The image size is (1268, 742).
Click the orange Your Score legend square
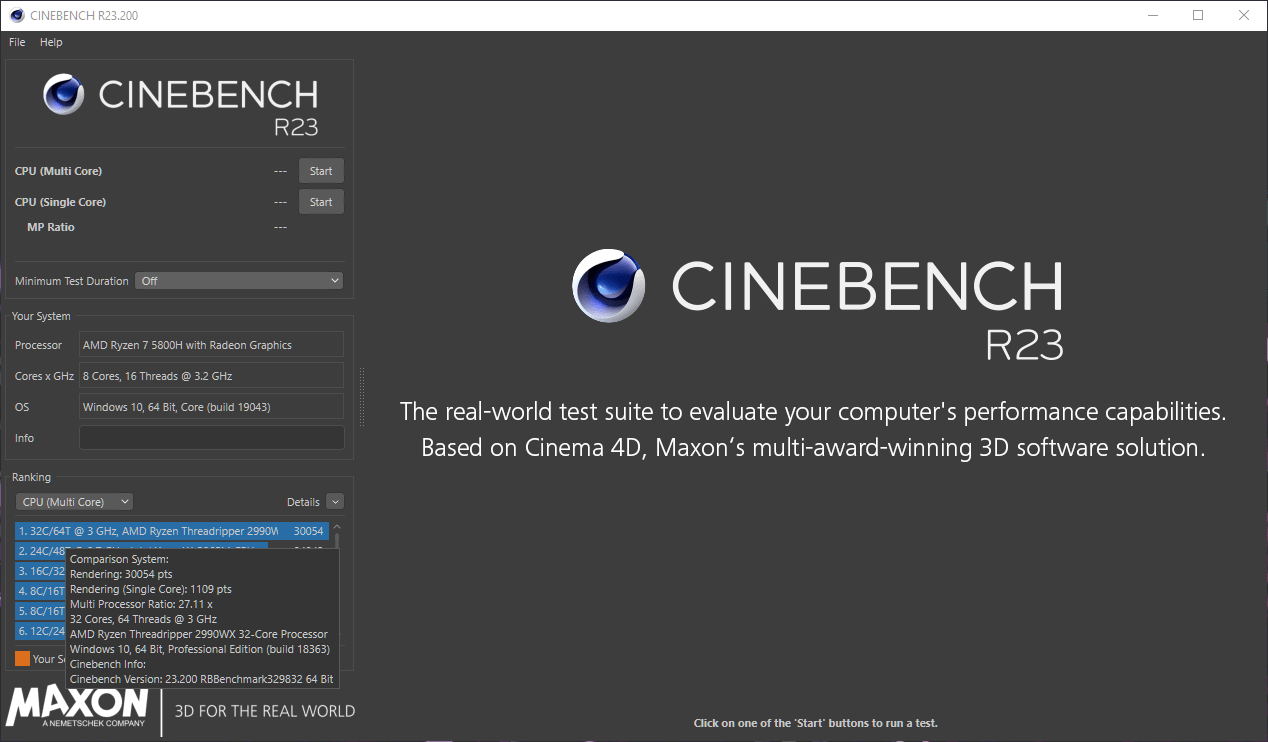[x=22, y=658]
